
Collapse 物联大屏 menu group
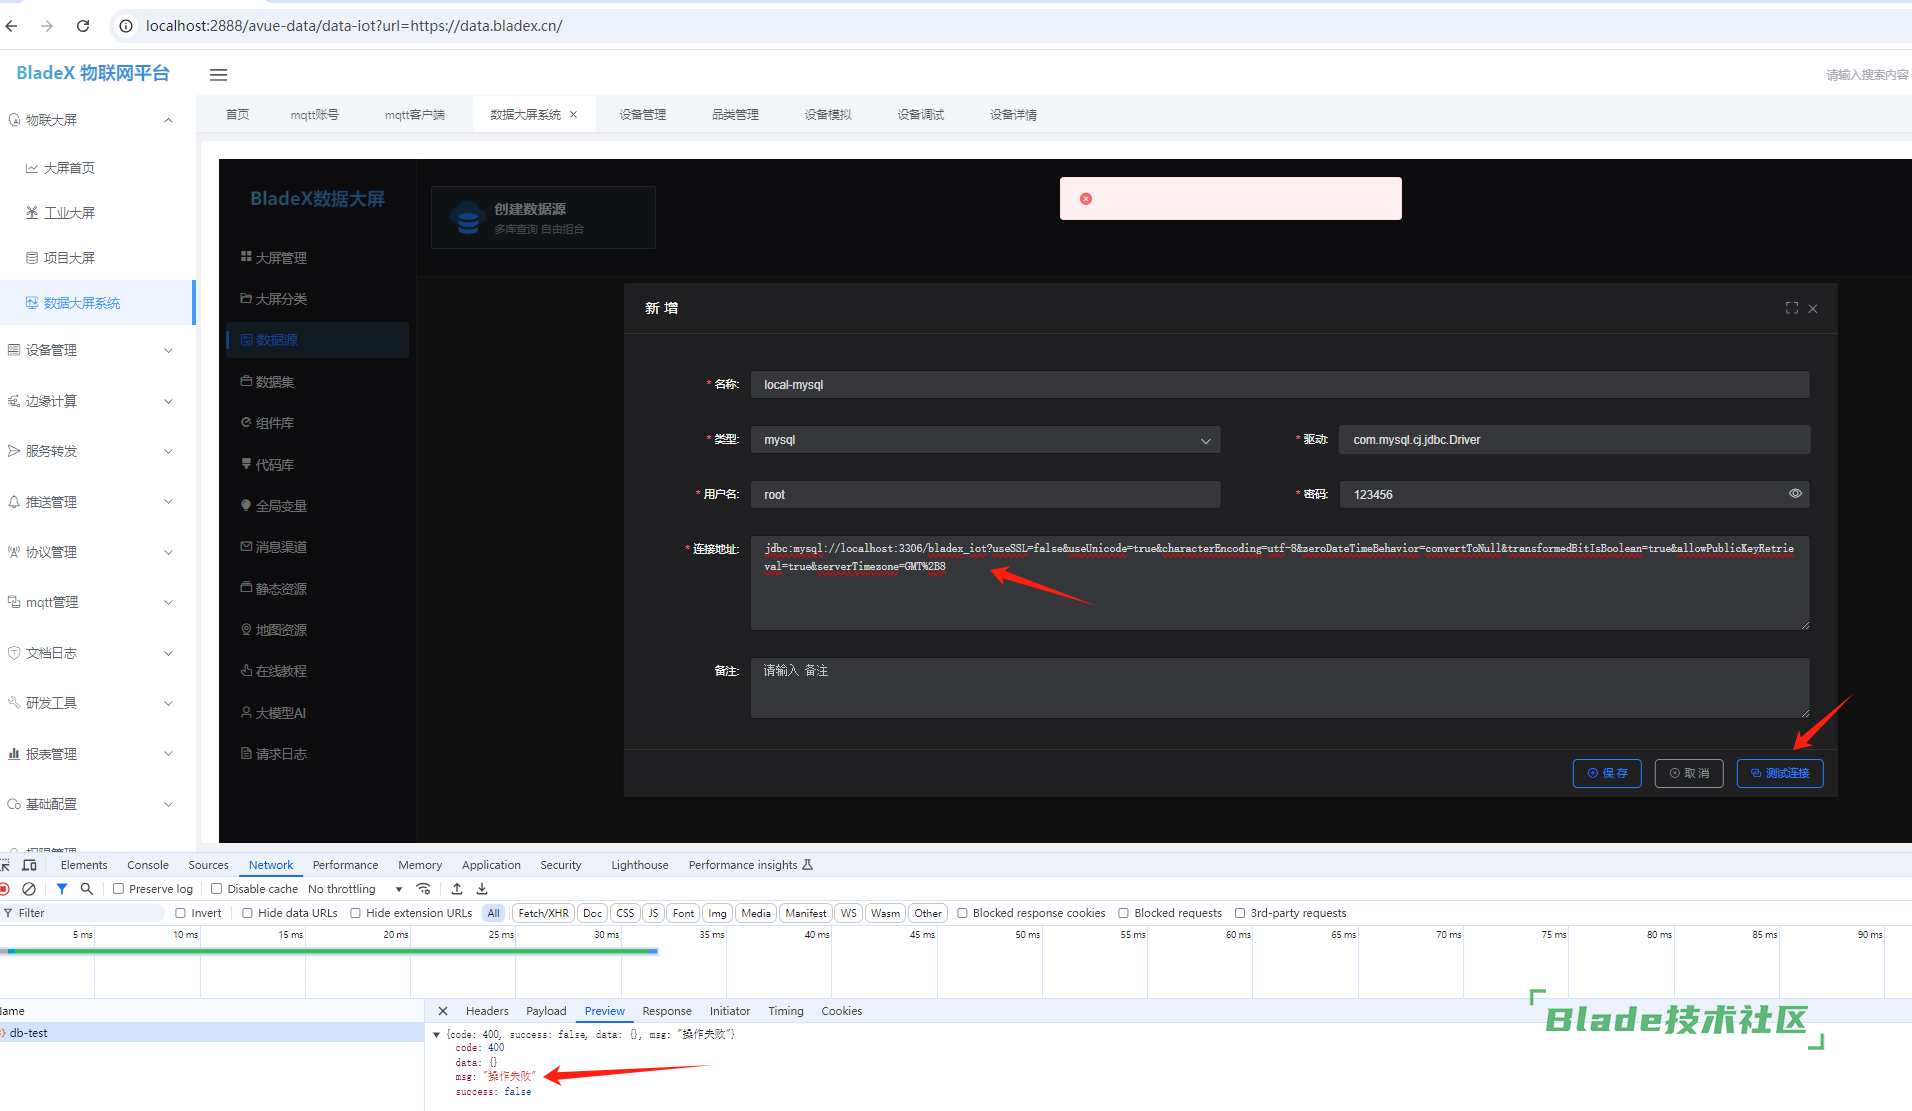point(97,120)
